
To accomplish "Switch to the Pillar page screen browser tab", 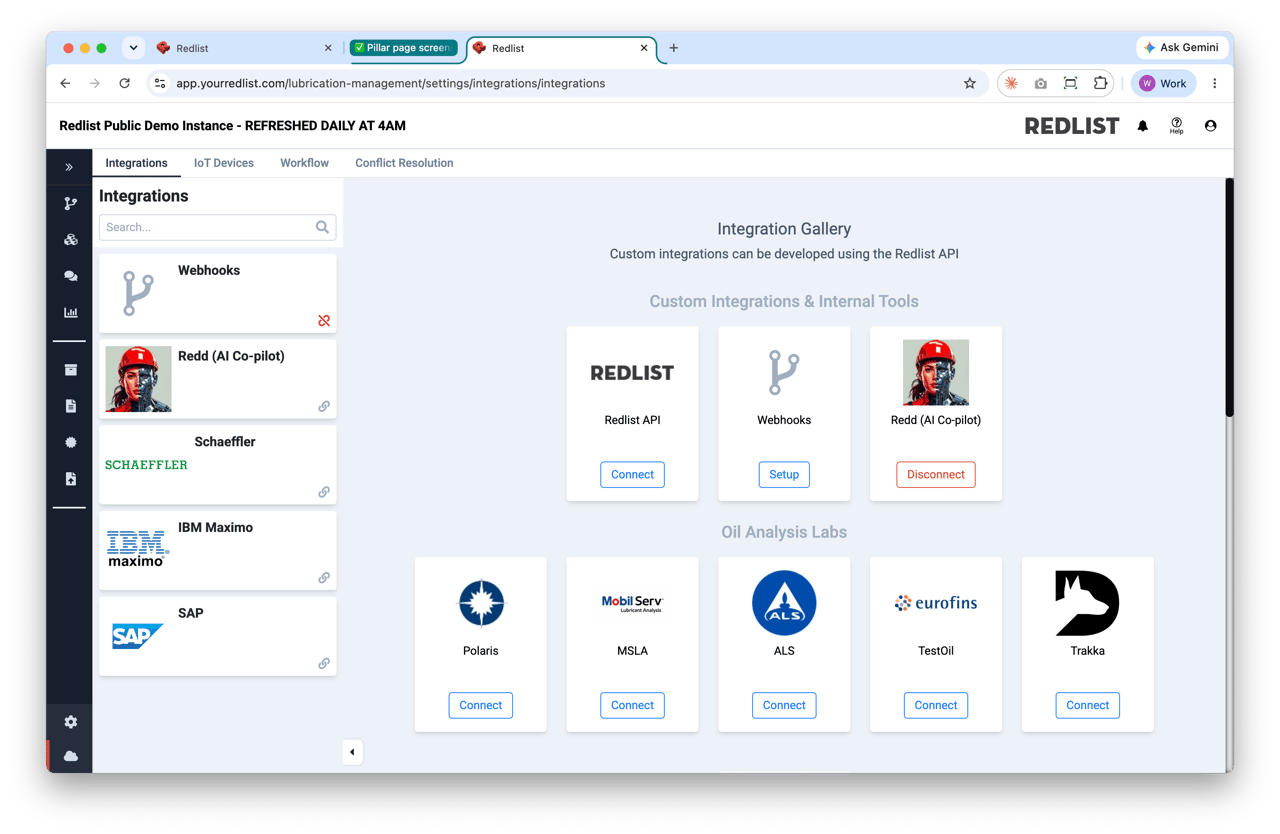I will (x=404, y=48).
